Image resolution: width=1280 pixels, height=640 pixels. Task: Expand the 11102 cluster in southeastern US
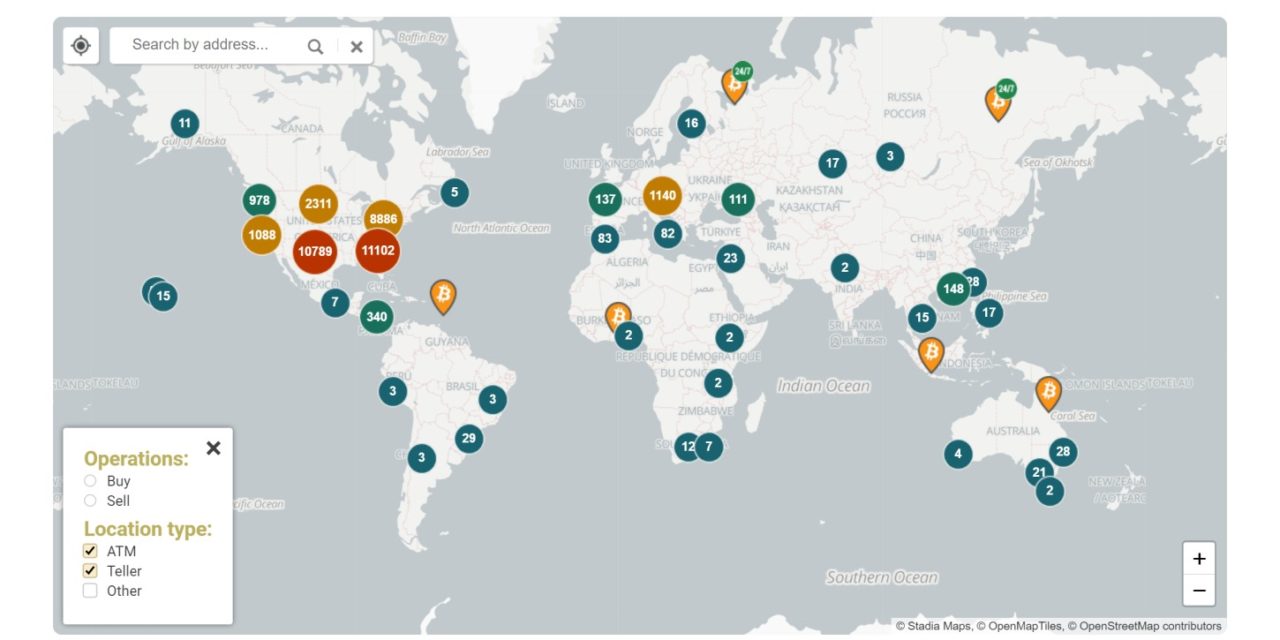point(378,251)
